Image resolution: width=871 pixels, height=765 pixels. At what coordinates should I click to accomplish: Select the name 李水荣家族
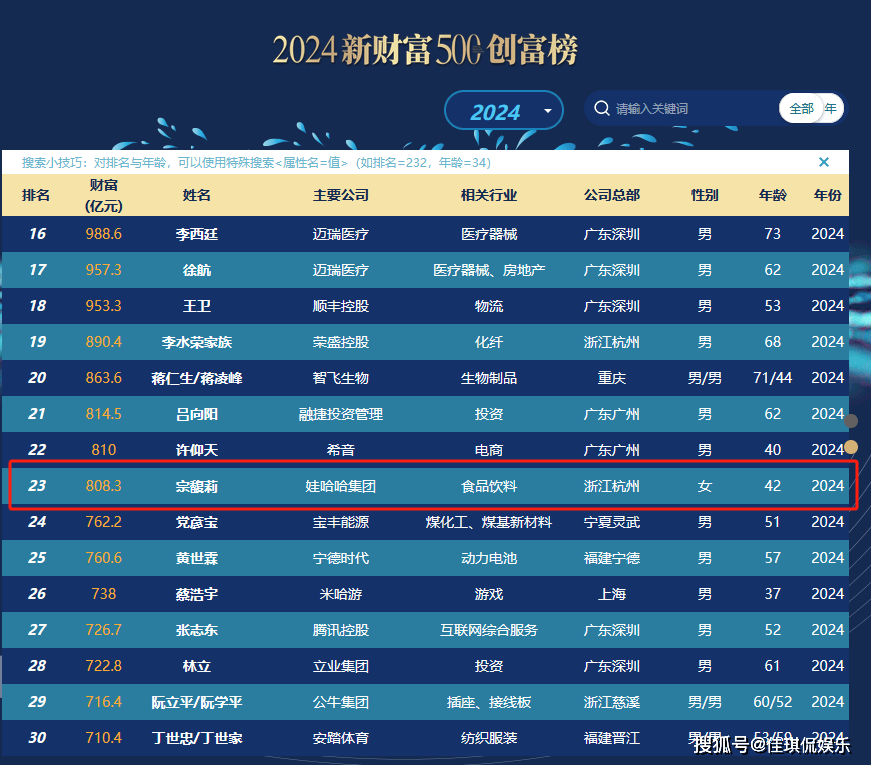[197, 342]
